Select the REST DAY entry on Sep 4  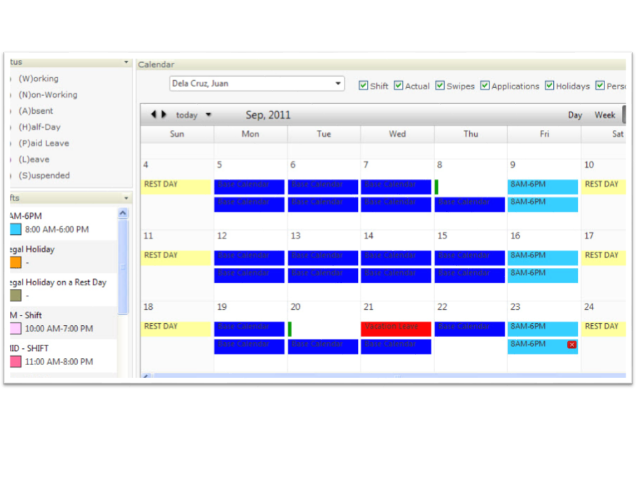click(175, 186)
